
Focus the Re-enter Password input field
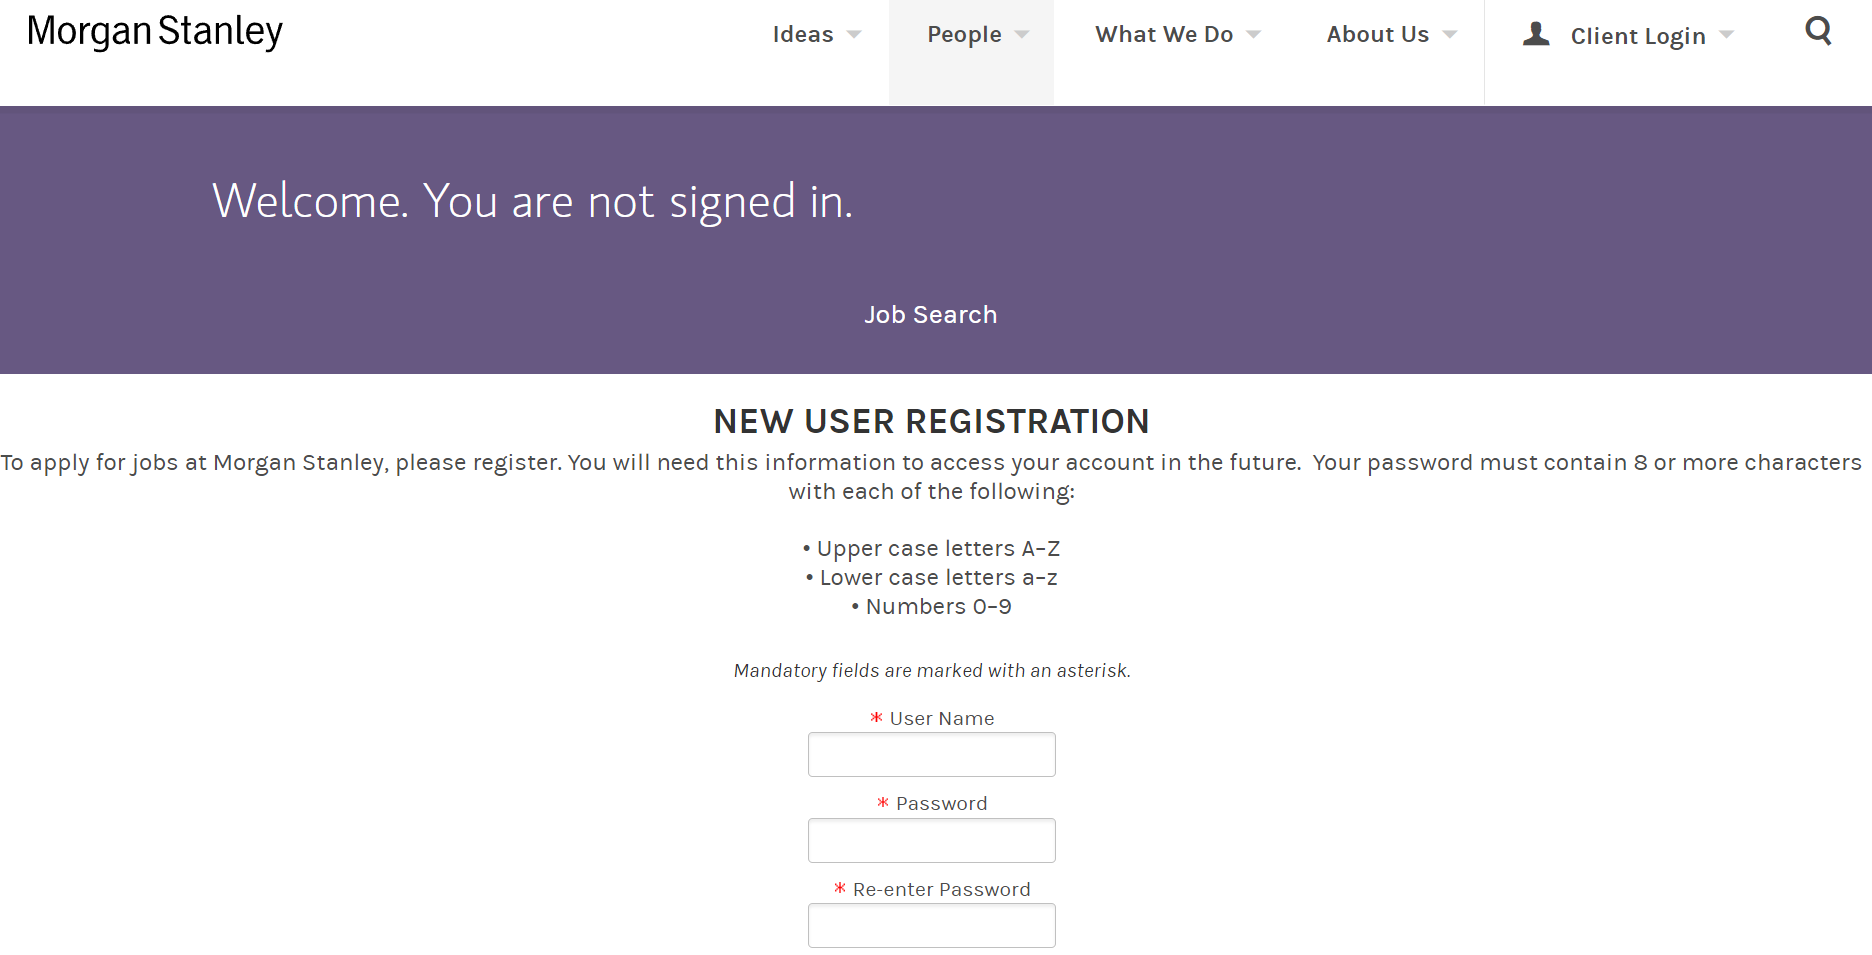(x=932, y=926)
